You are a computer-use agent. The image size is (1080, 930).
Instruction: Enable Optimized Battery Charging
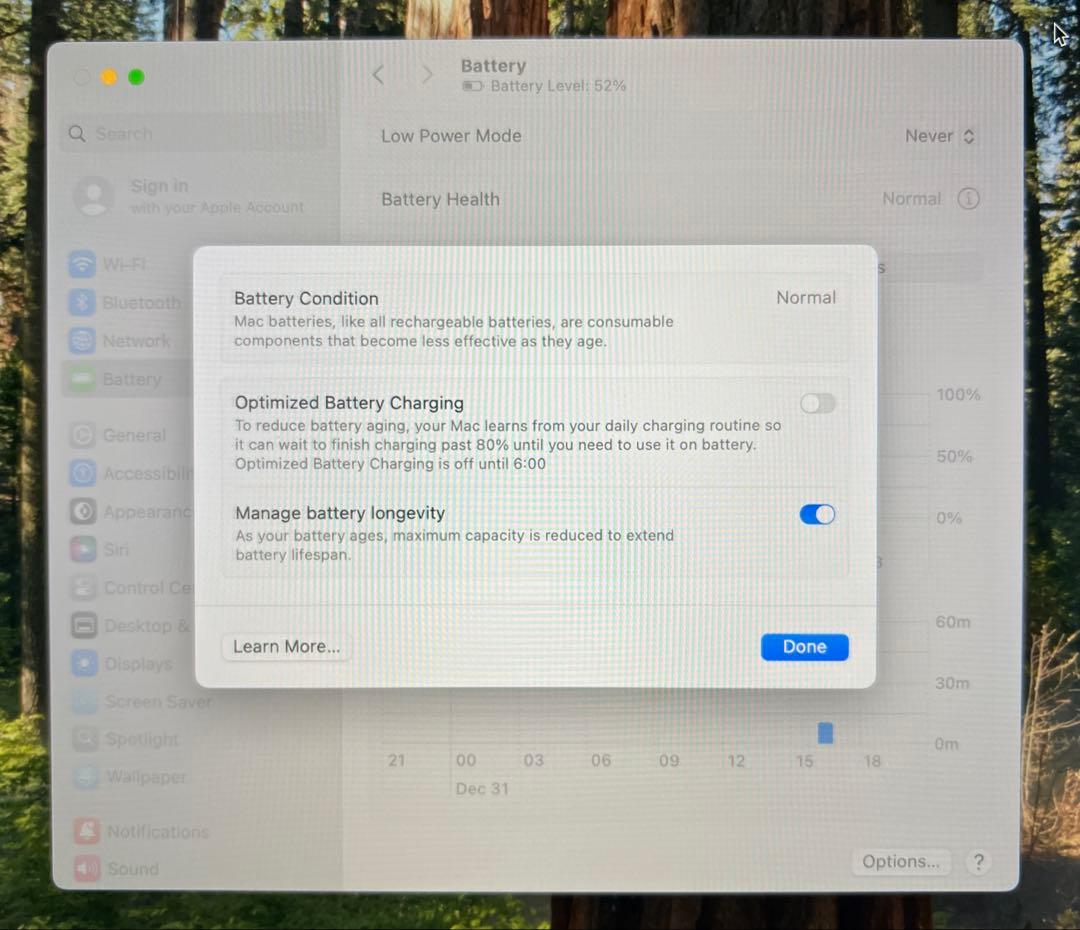pyautogui.click(x=817, y=403)
